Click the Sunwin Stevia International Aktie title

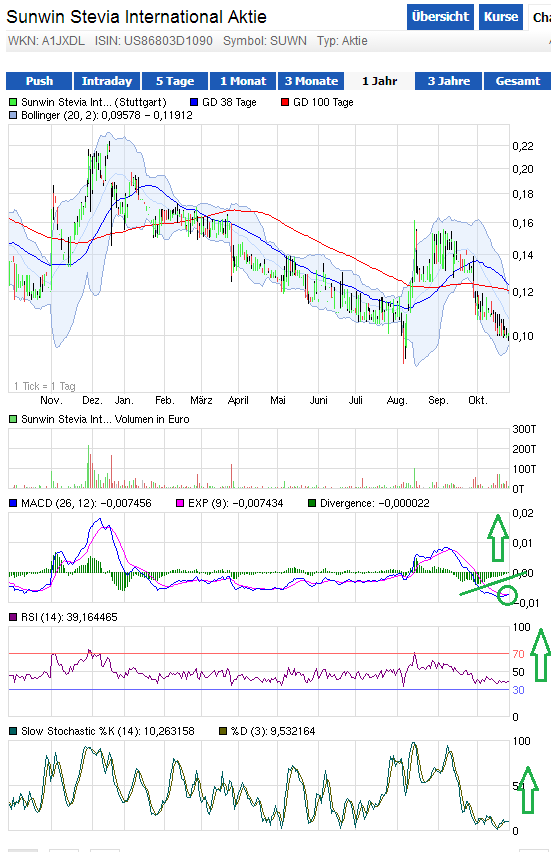tap(136, 17)
